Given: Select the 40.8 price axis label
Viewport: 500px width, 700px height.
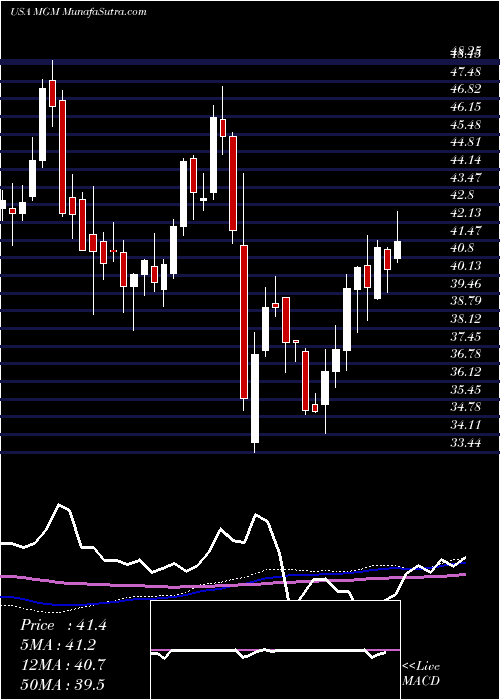Looking at the screenshot, I should click(462, 248).
